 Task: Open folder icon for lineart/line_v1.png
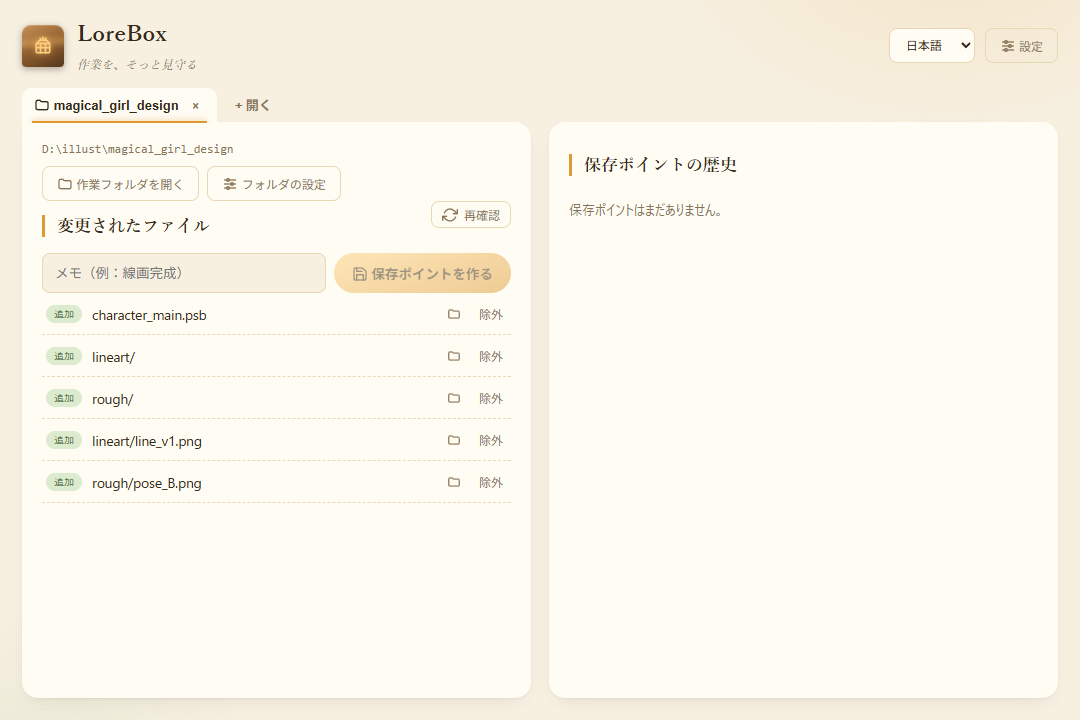pos(454,440)
